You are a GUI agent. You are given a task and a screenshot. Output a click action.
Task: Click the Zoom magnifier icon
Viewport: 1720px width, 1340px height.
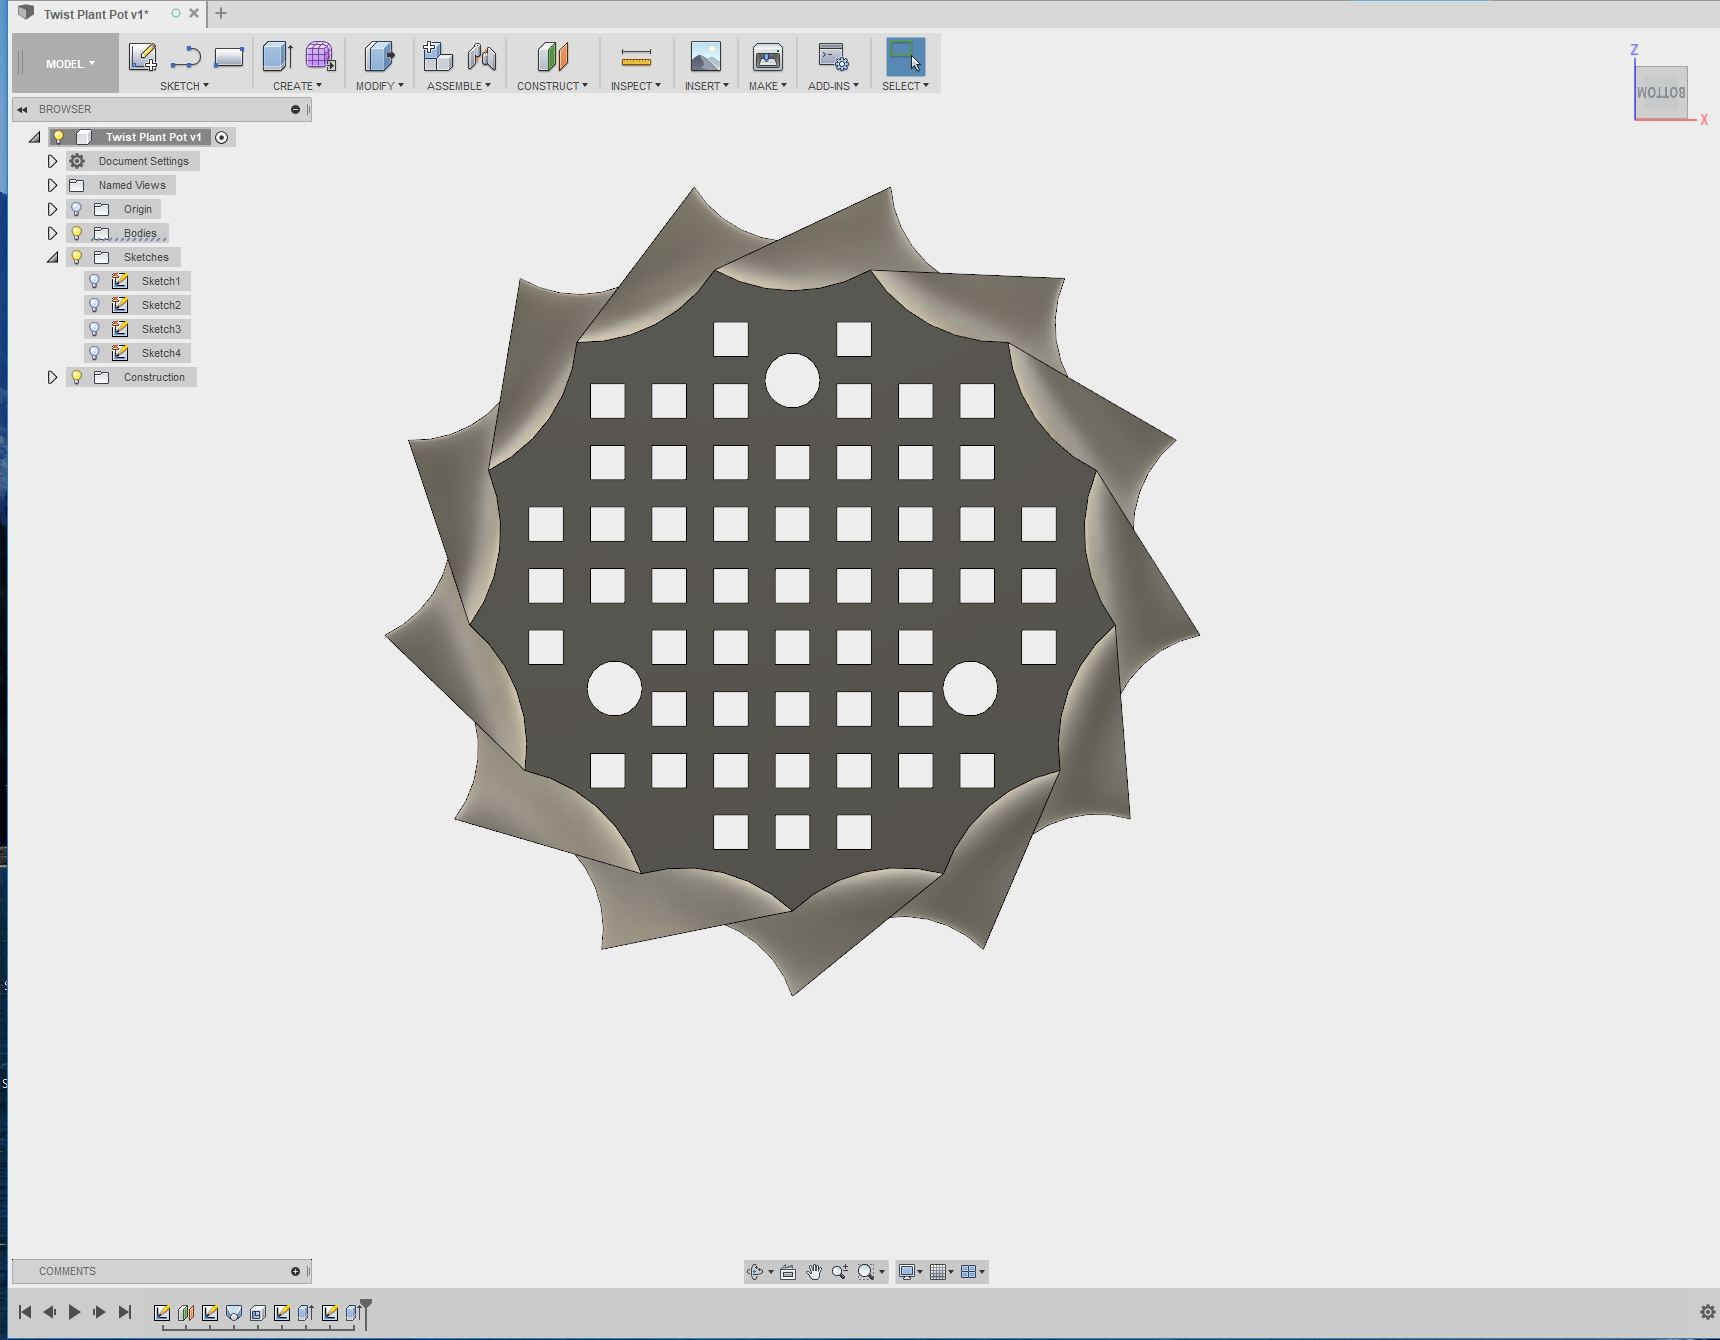840,1272
